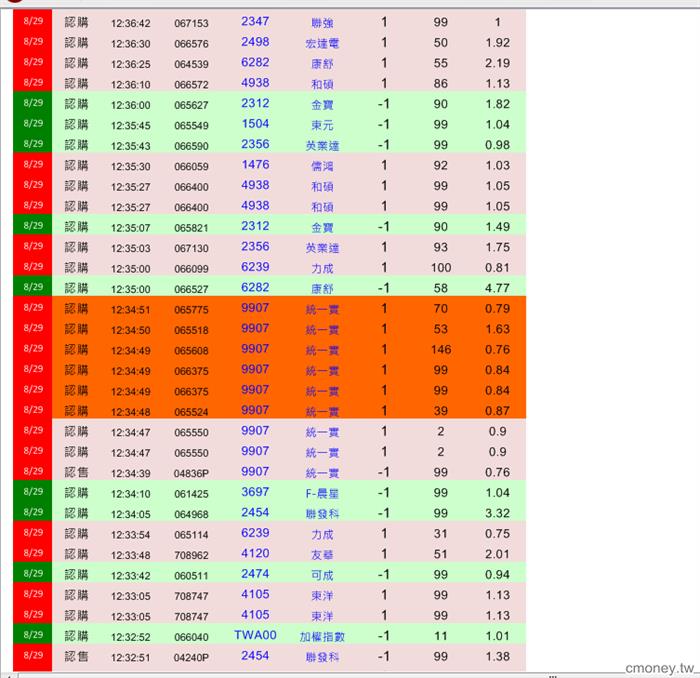Click 8/29 date in the 12:33:42 row
Image resolution: width=700 pixels, height=678 pixels.
[x=33, y=573]
